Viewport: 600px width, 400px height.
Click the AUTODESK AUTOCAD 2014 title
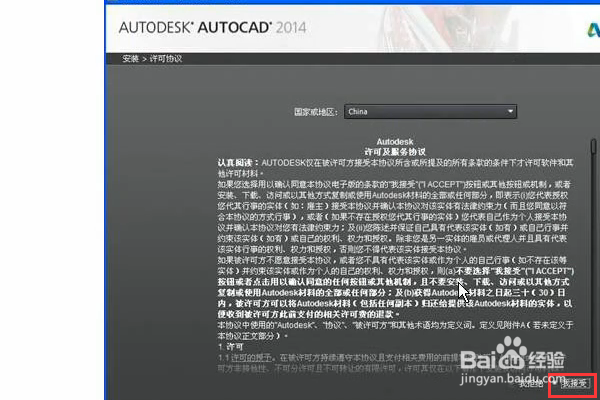point(212,28)
